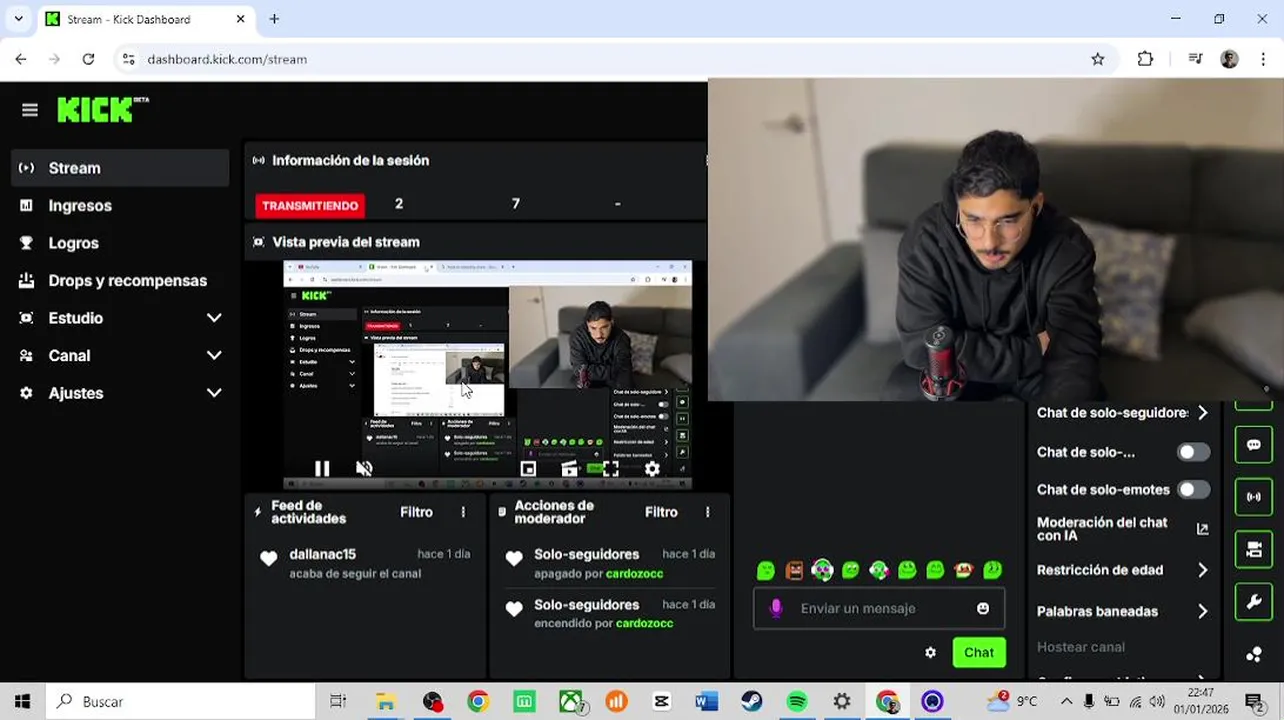This screenshot has height=720, width=1284.
Task: Open Filtro in Acciones de moderador
Action: tap(661, 512)
